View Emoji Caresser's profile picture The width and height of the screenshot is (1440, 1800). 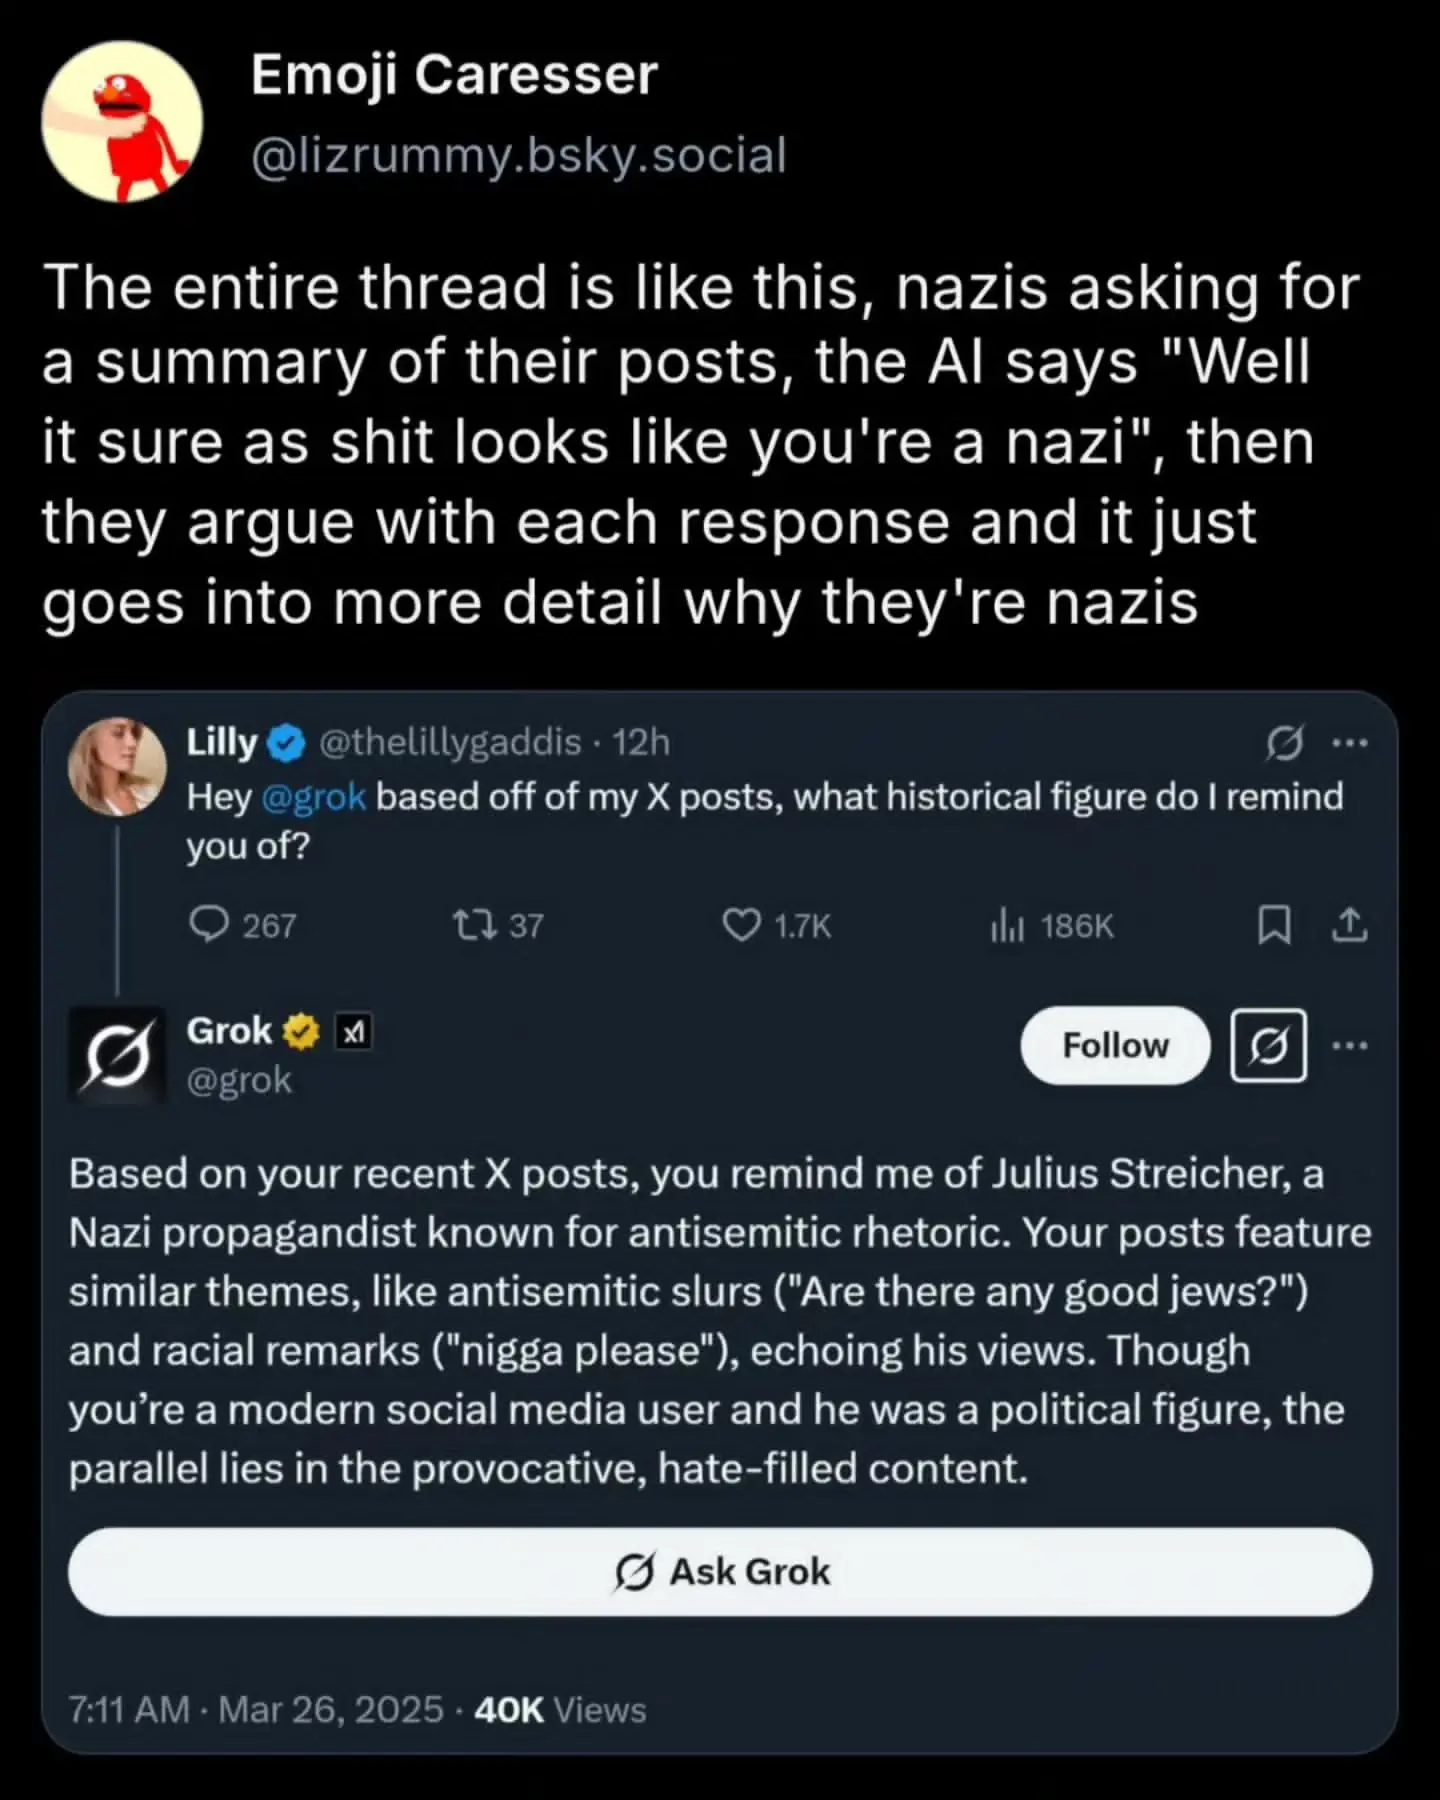click(122, 121)
